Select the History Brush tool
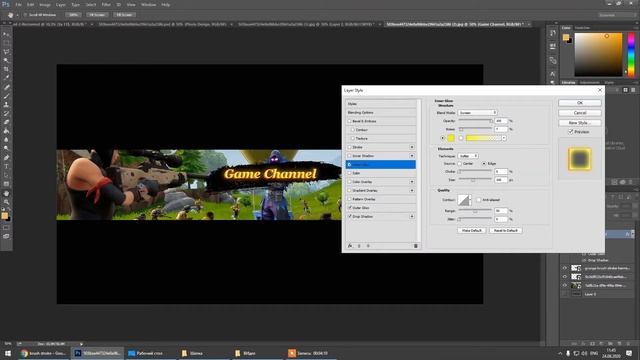Viewport: 640px width, 360px height. pyautogui.click(x=6, y=113)
